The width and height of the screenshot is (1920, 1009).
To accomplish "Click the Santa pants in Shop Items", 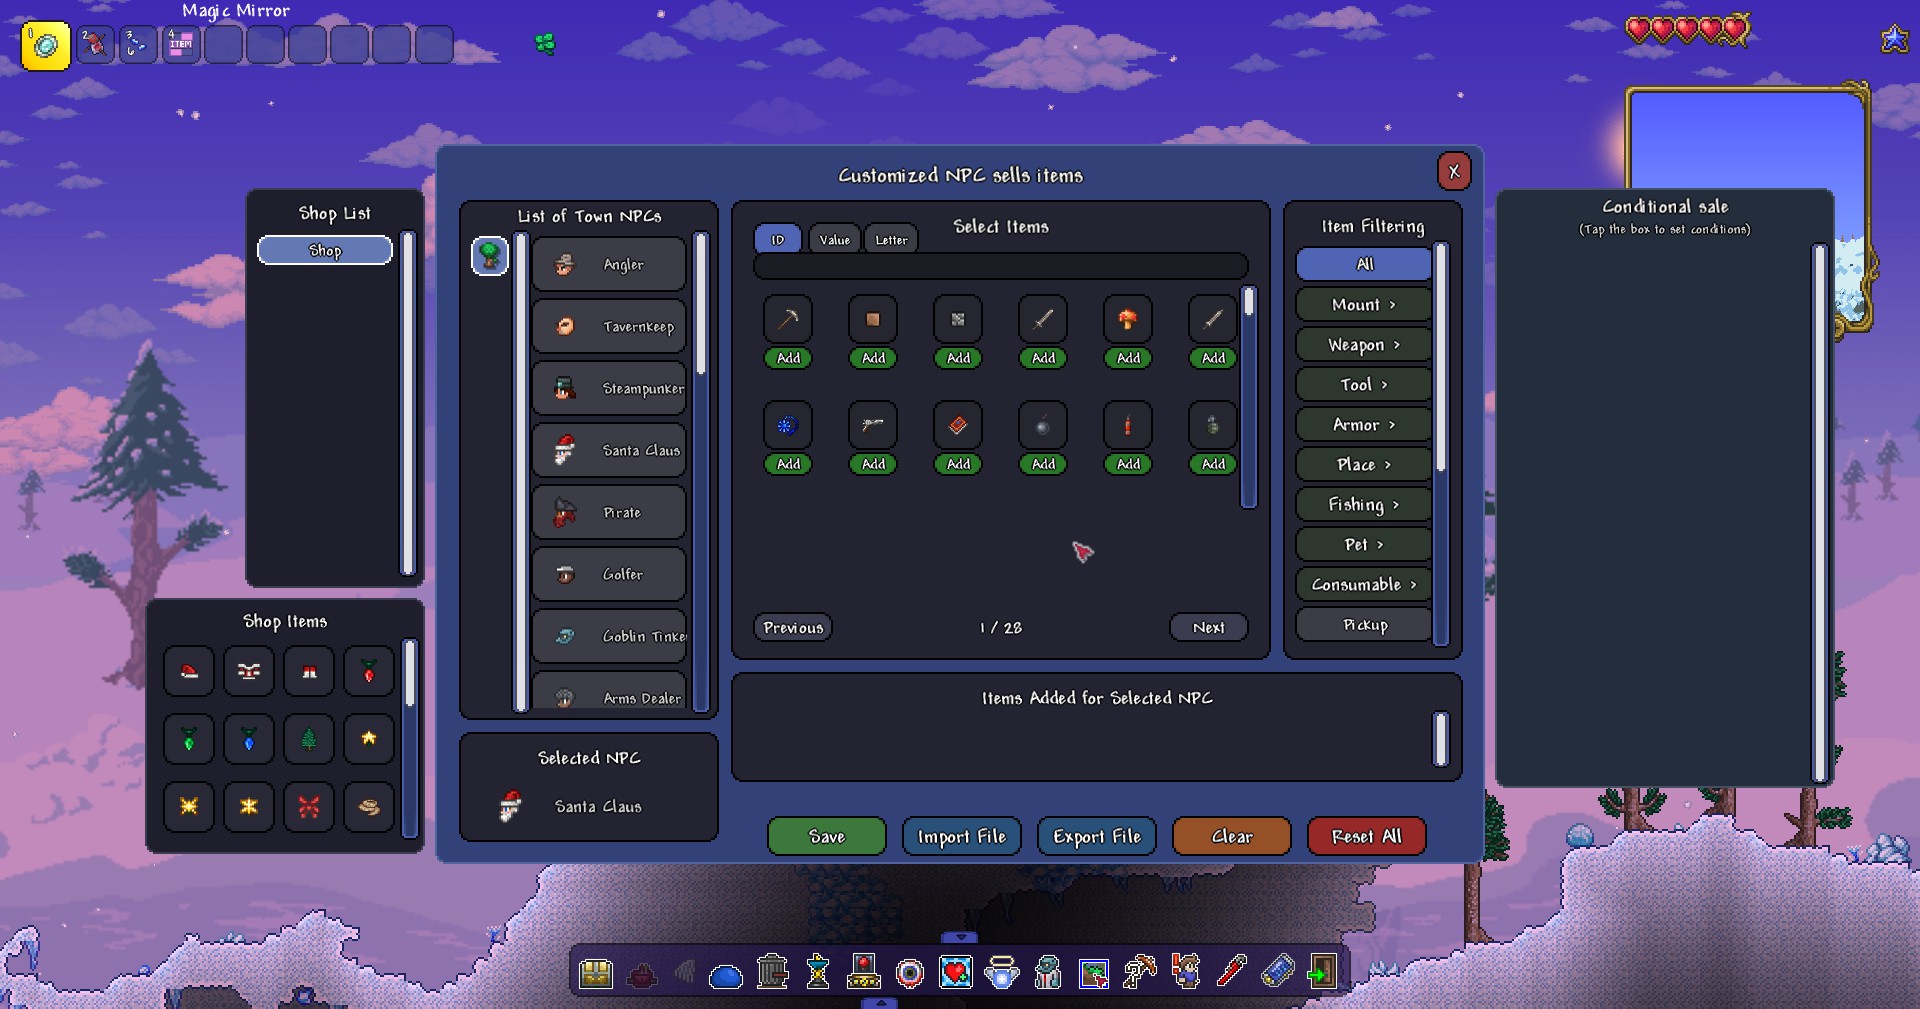I will click(309, 671).
